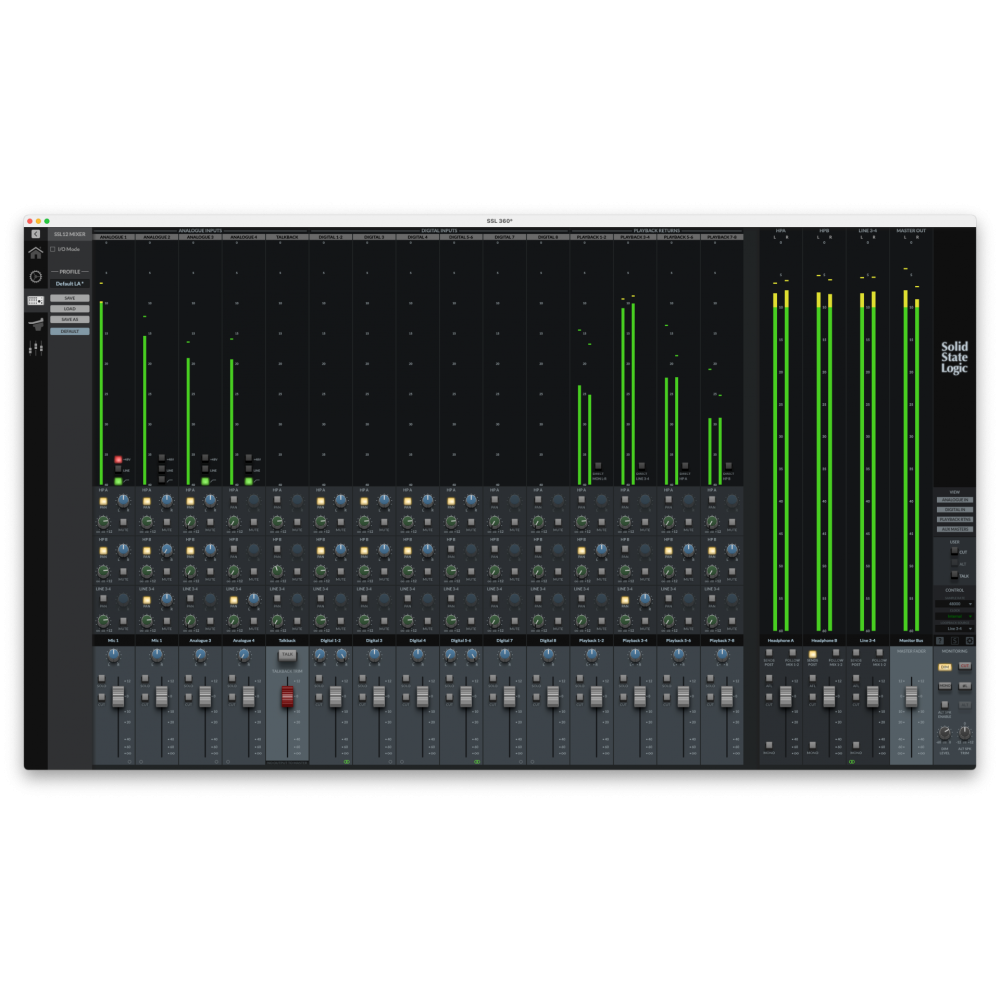1000x1000 pixels.
Task: Click Digital 1-2 HP A send pan knob
Action: point(341,501)
